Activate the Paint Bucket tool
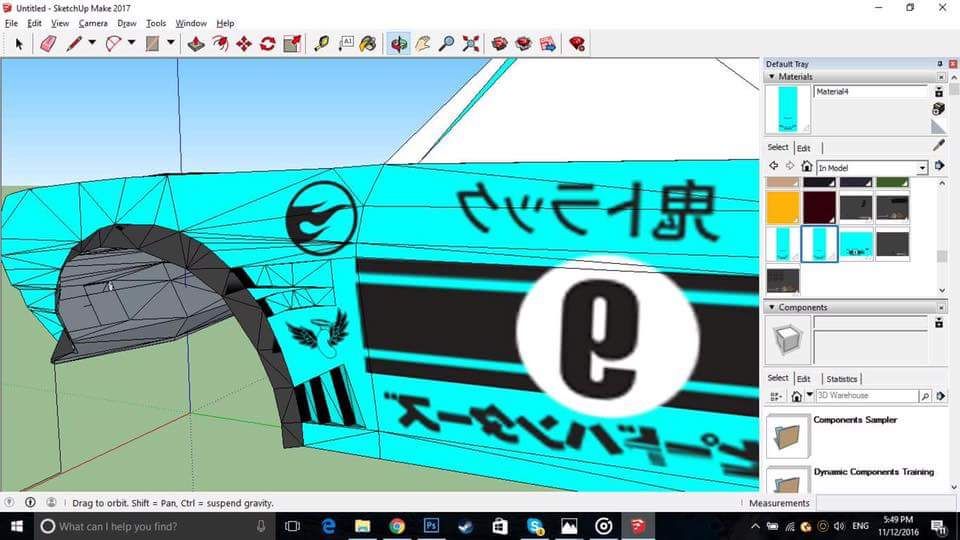The width and height of the screenshot is (960, 540). 368,44
